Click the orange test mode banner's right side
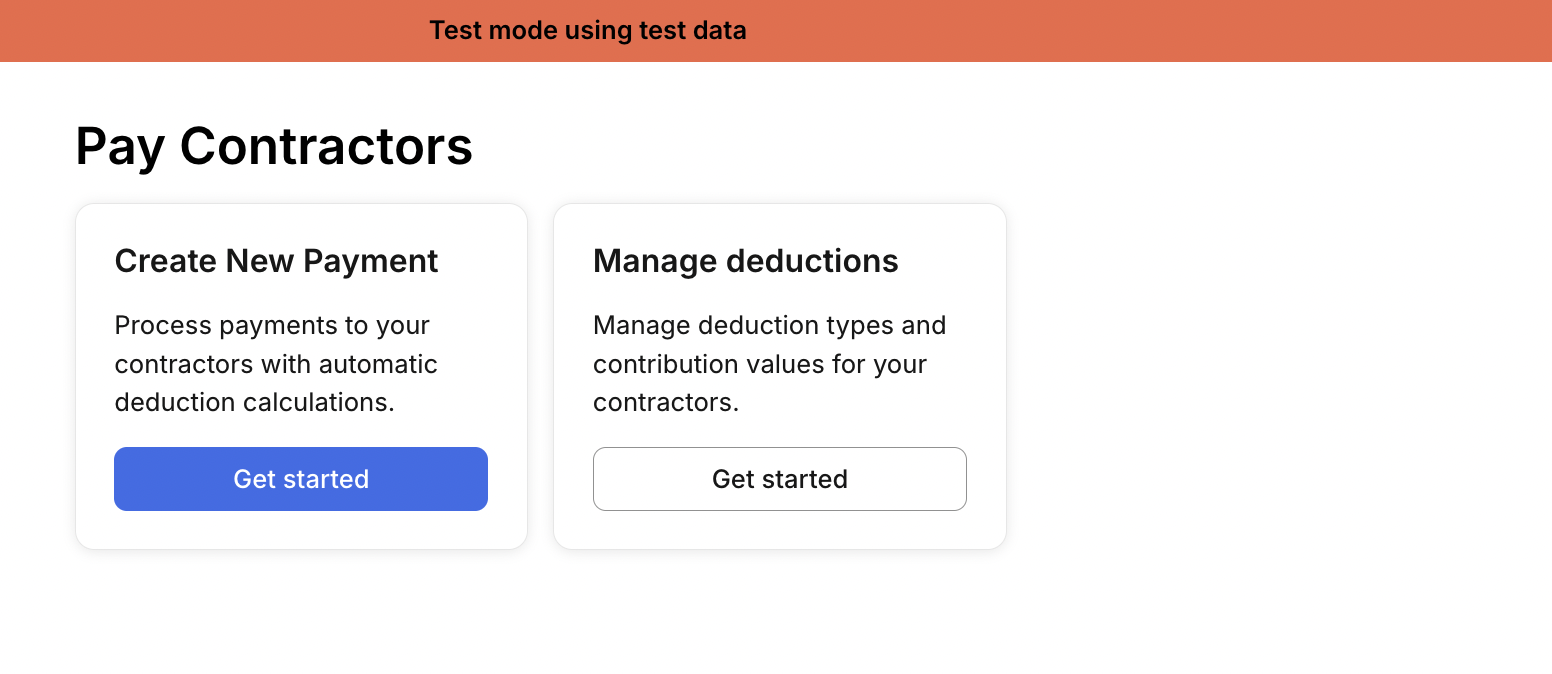Screen dimensions: 1552x674 [1300, 31]
